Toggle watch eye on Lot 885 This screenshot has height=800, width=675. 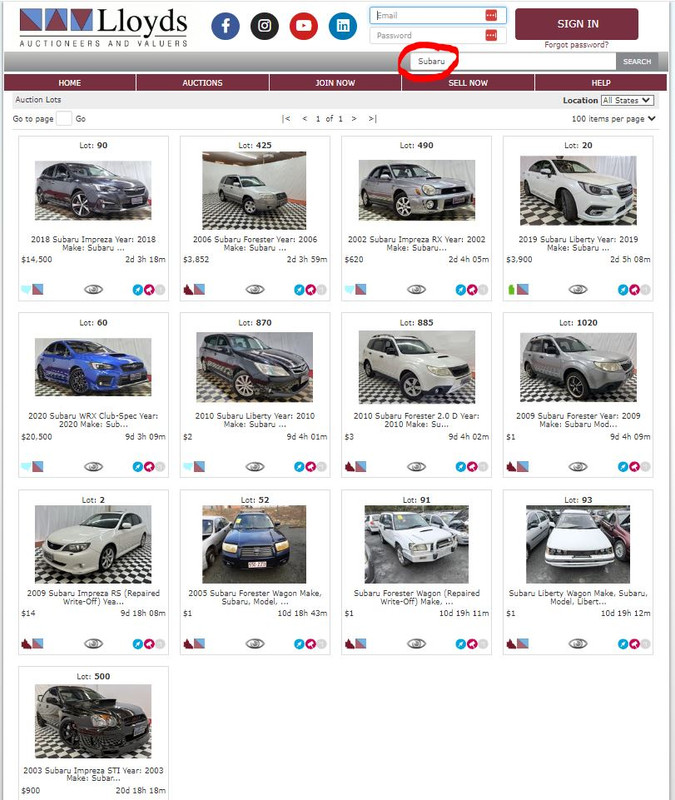click(x=416, y=466)
